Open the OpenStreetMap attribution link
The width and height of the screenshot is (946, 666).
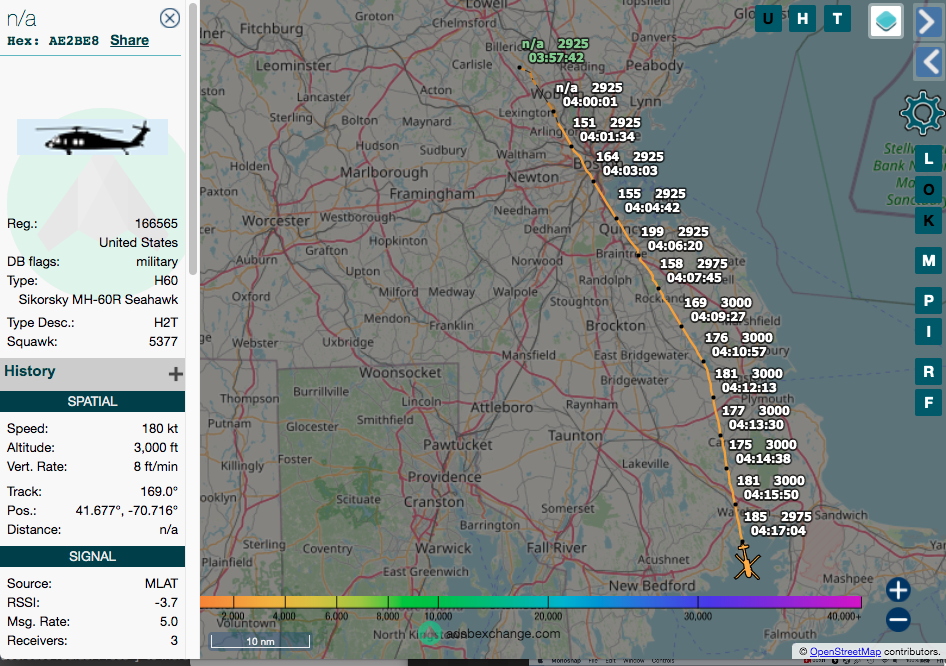[845, 652]
